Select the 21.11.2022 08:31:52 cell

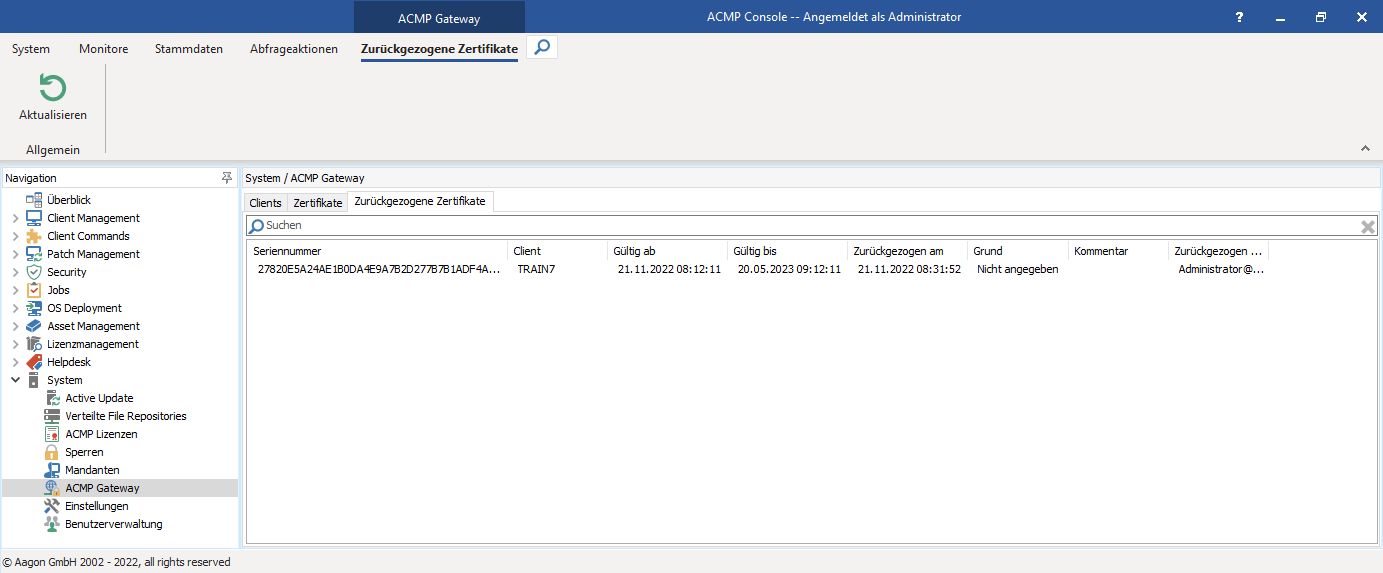click(x=909, y=269)
